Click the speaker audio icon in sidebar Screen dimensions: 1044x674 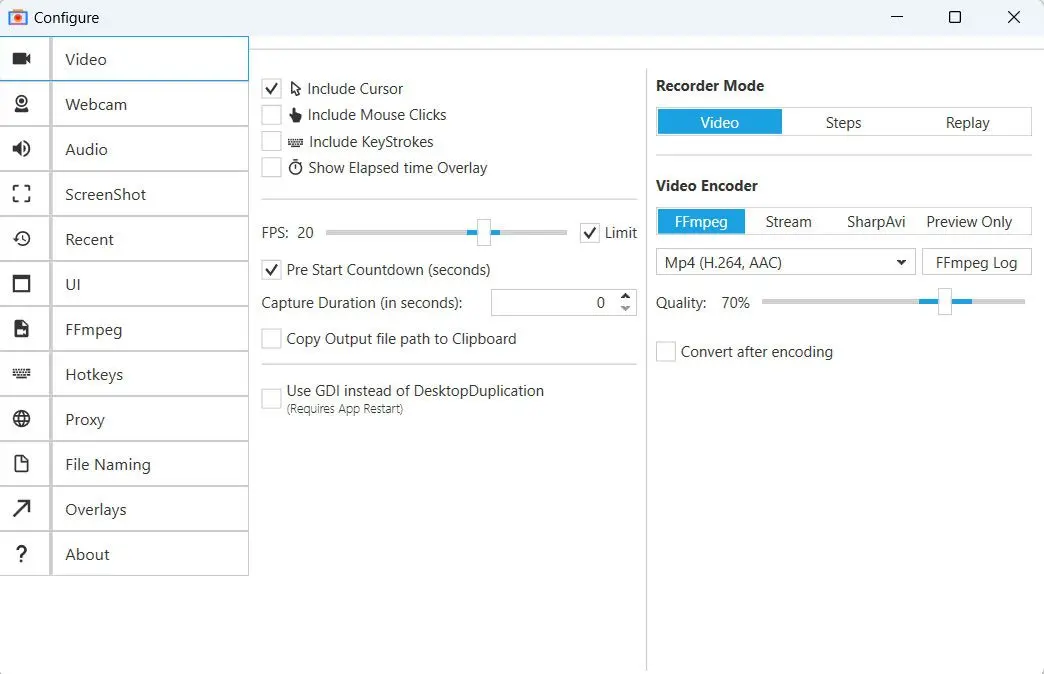[x=22, y=149]
